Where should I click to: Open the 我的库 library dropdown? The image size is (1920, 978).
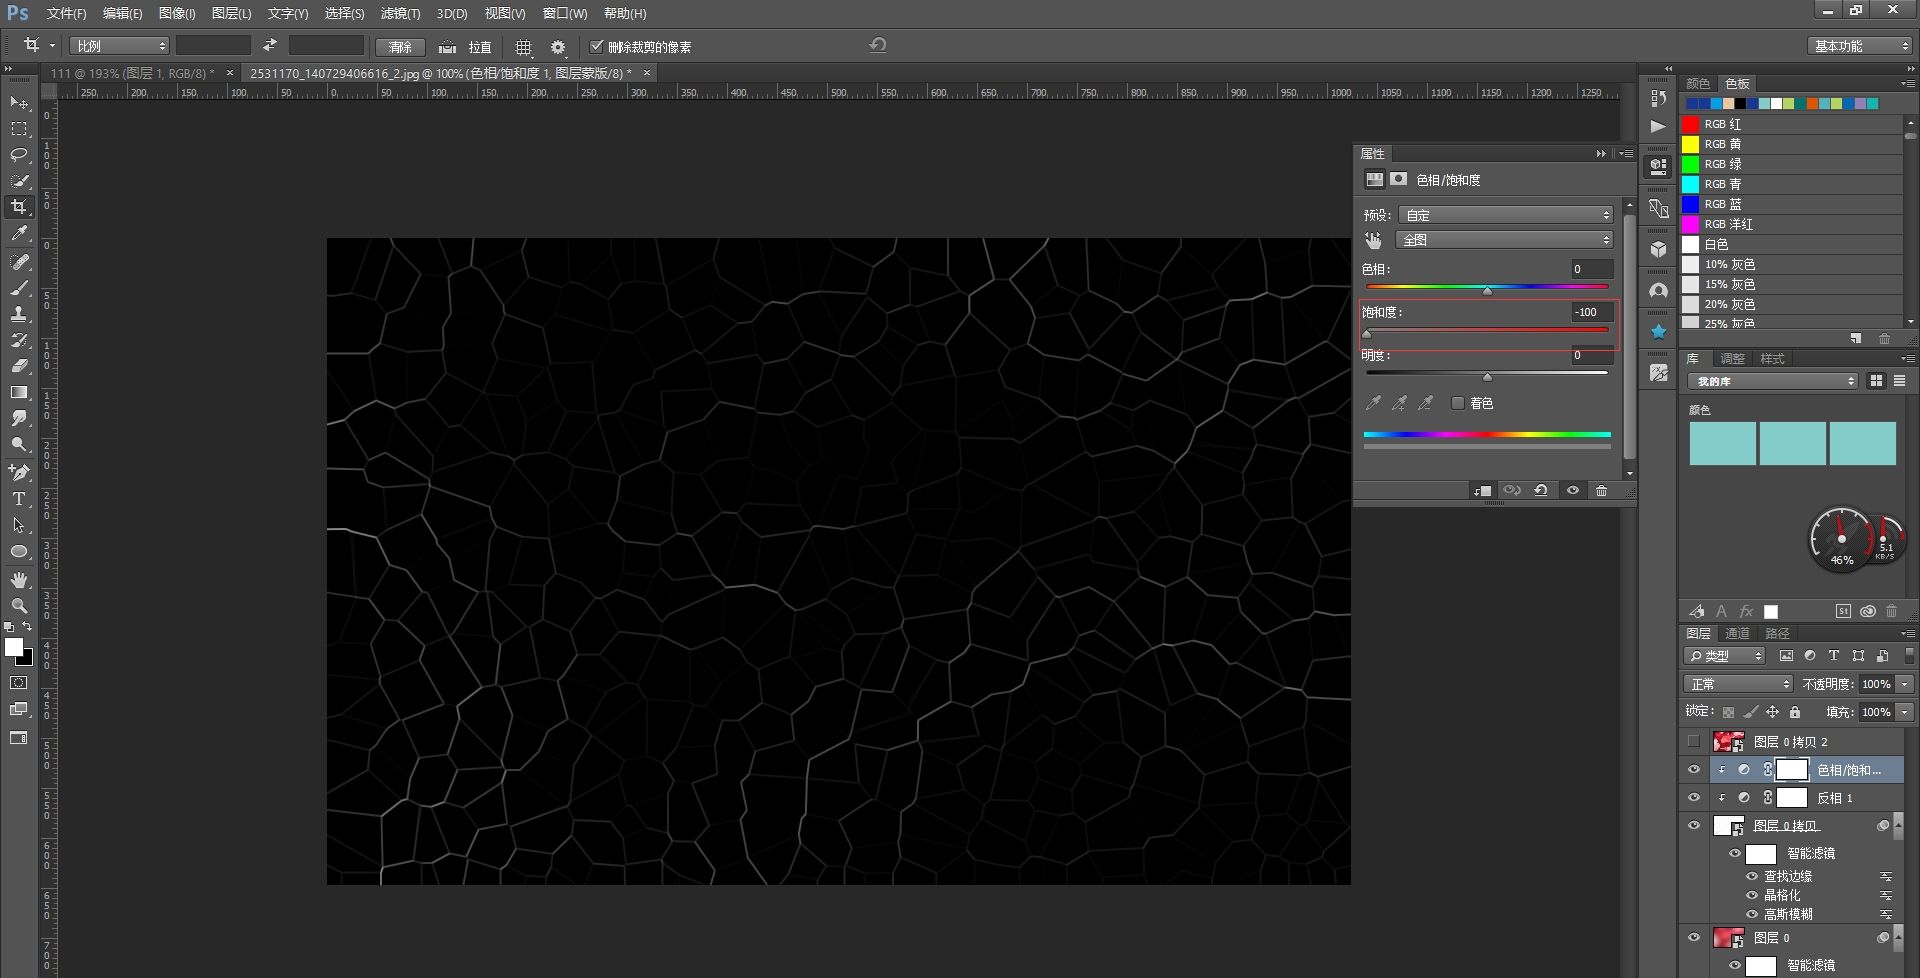coord(1773,381)
